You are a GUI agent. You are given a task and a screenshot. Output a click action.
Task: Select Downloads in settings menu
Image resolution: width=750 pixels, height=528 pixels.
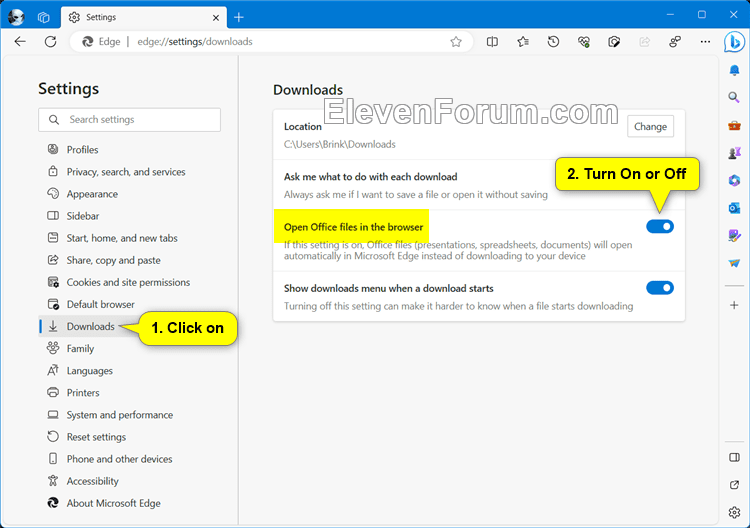tap(90, 326)
